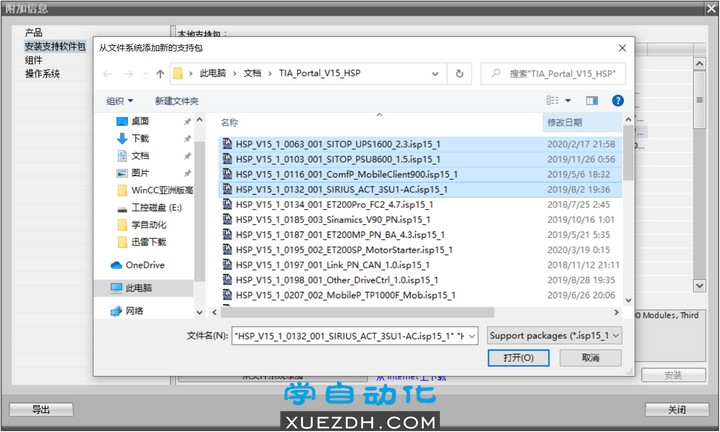Select file HSP_V15_1_0103_001_SITOP_PSU8600_1.5
Image resolution: width=720 pixels, height=432 pixels.
pos(420,159)
